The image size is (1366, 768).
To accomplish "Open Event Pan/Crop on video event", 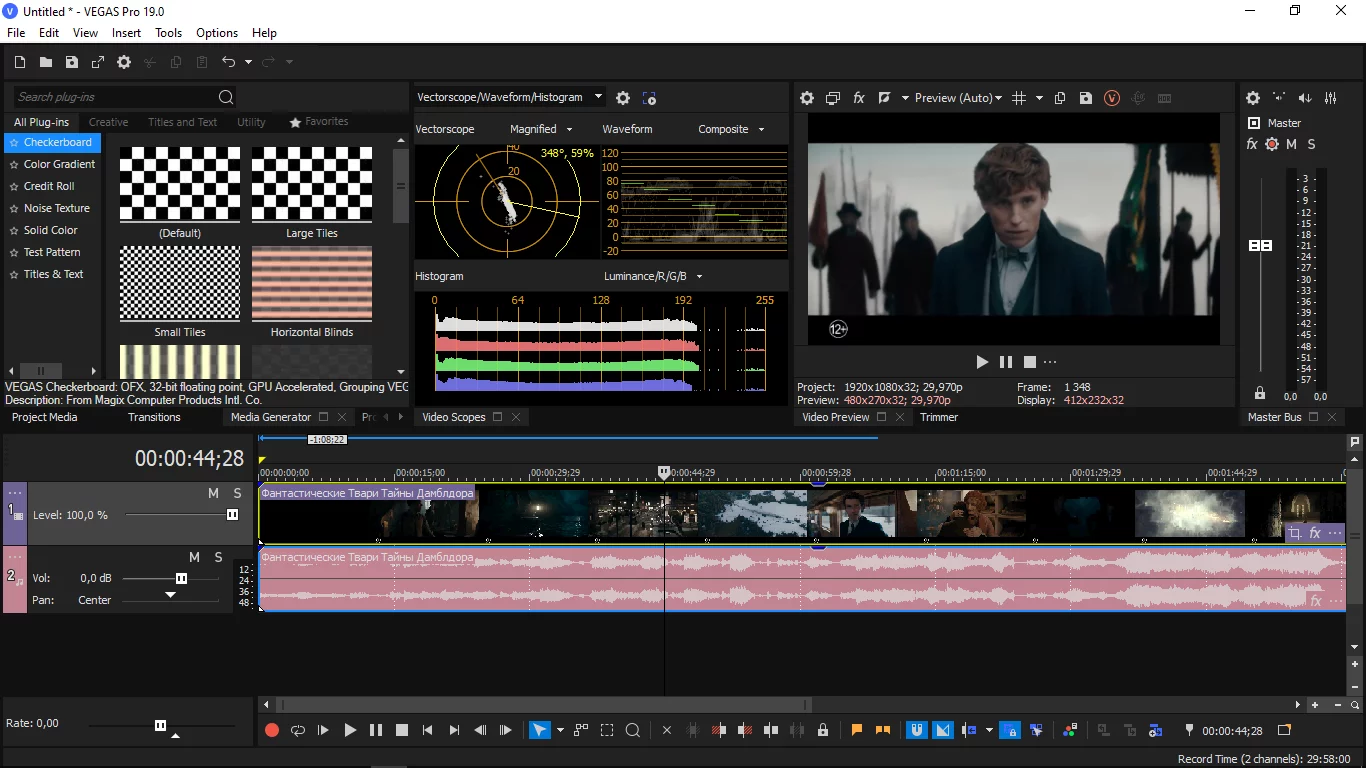I will coord(1295,533).
